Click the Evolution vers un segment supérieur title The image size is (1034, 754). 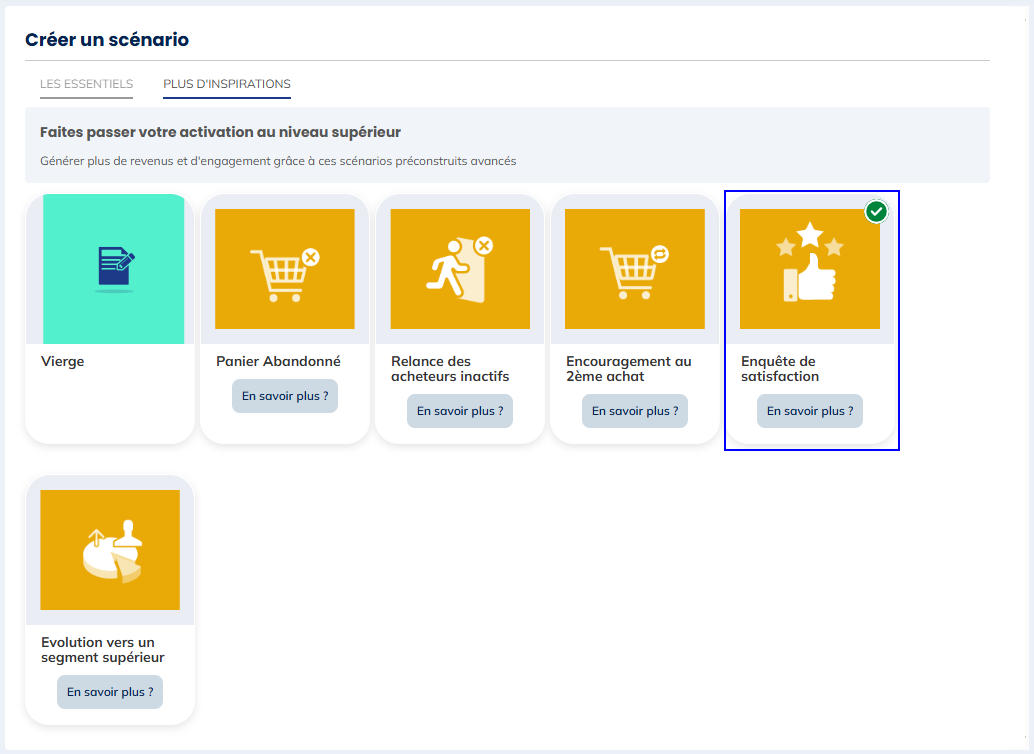click(x=103, y=650)
